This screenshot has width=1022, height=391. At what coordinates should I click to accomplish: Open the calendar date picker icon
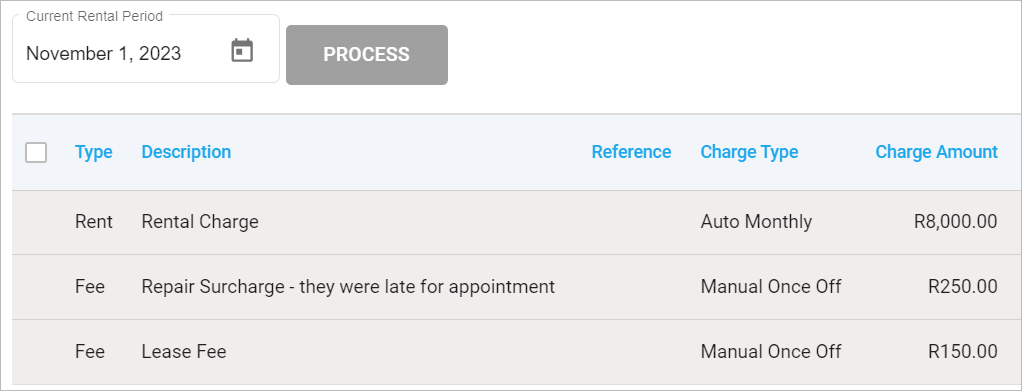242,51
